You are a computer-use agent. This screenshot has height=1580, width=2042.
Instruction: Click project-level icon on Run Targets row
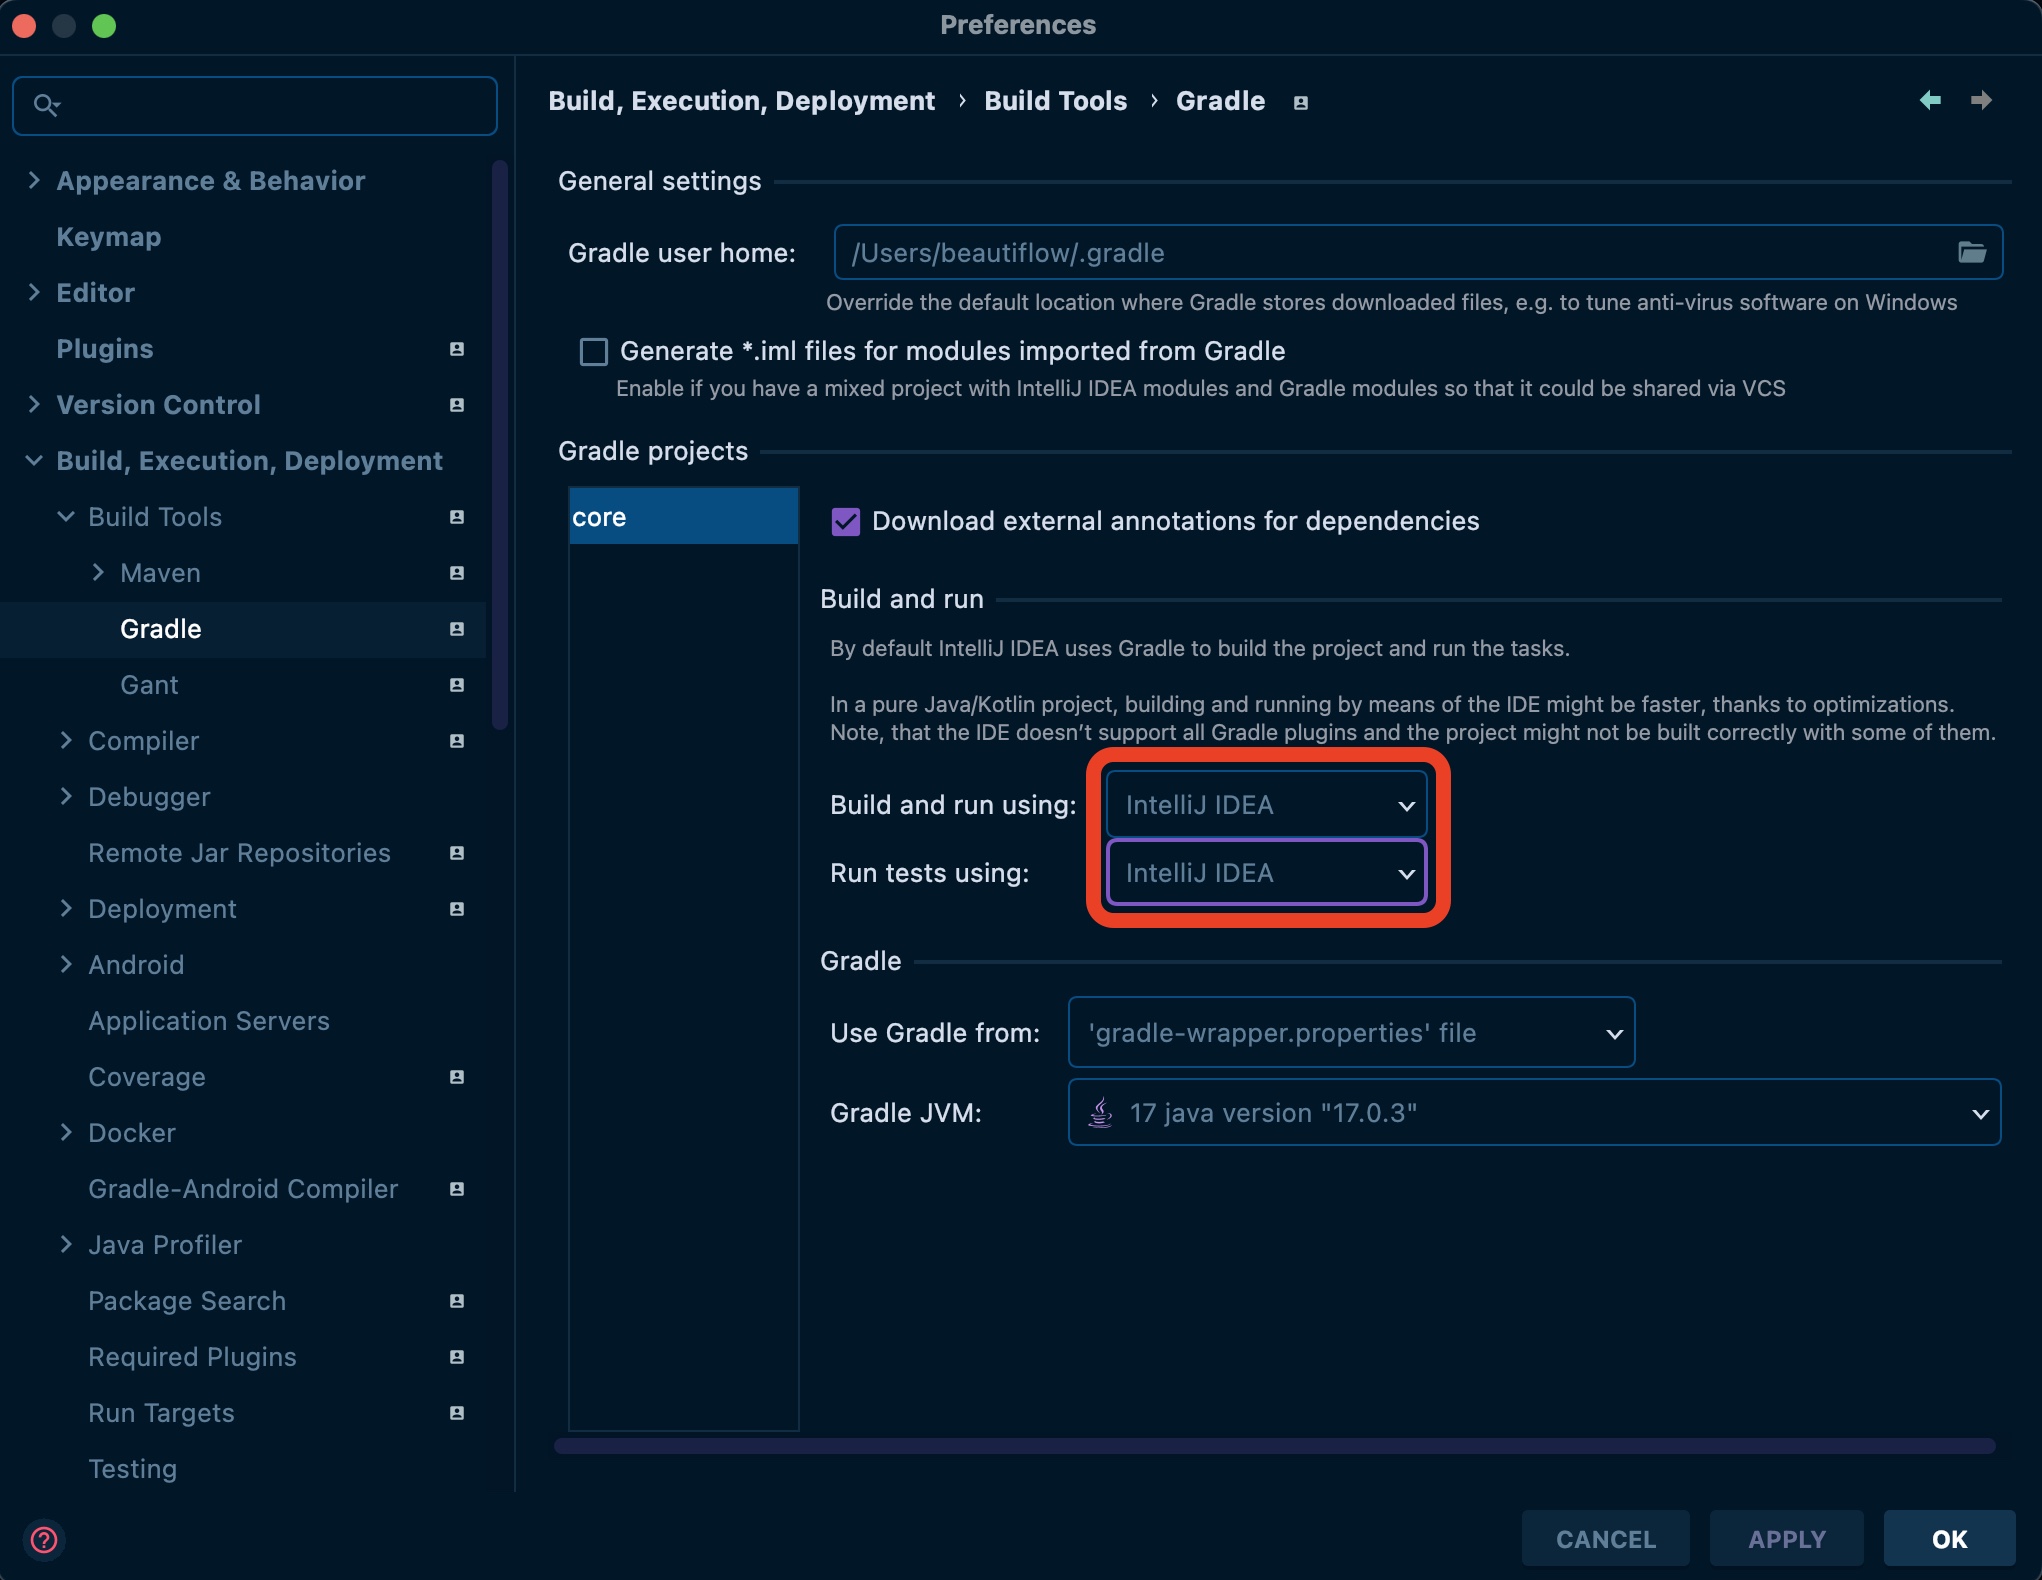[457, 1413]
